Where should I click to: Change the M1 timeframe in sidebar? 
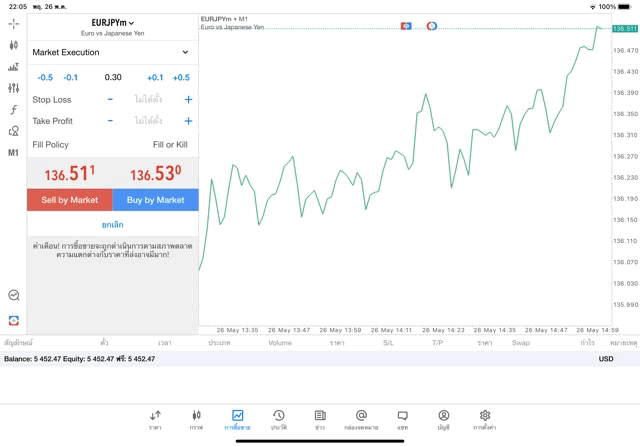[13, 153]
